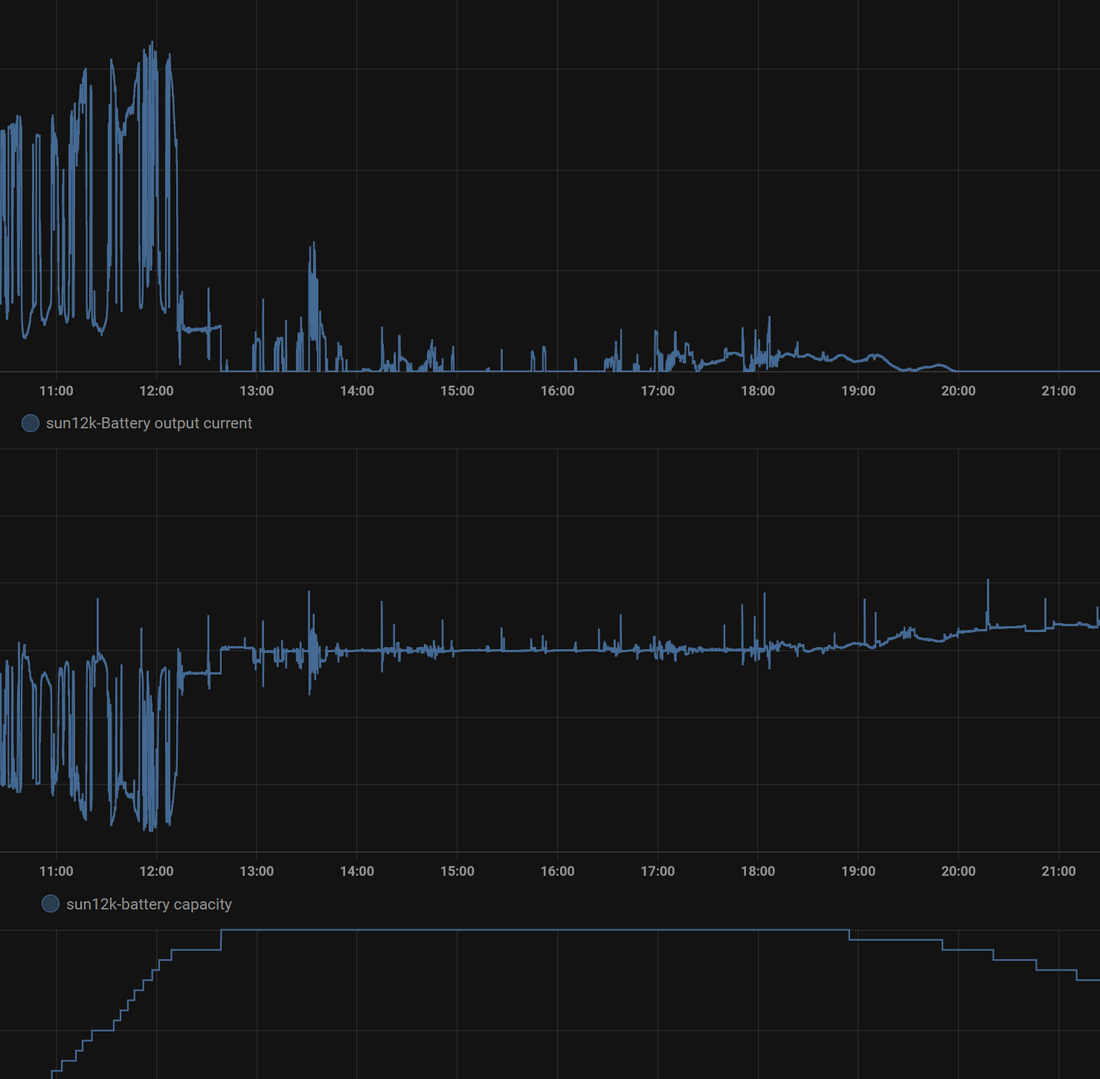Select the 21:00 label on the middle chart axis
This screenshot has width=1100, height=1079.
[x=1059, y=871]
